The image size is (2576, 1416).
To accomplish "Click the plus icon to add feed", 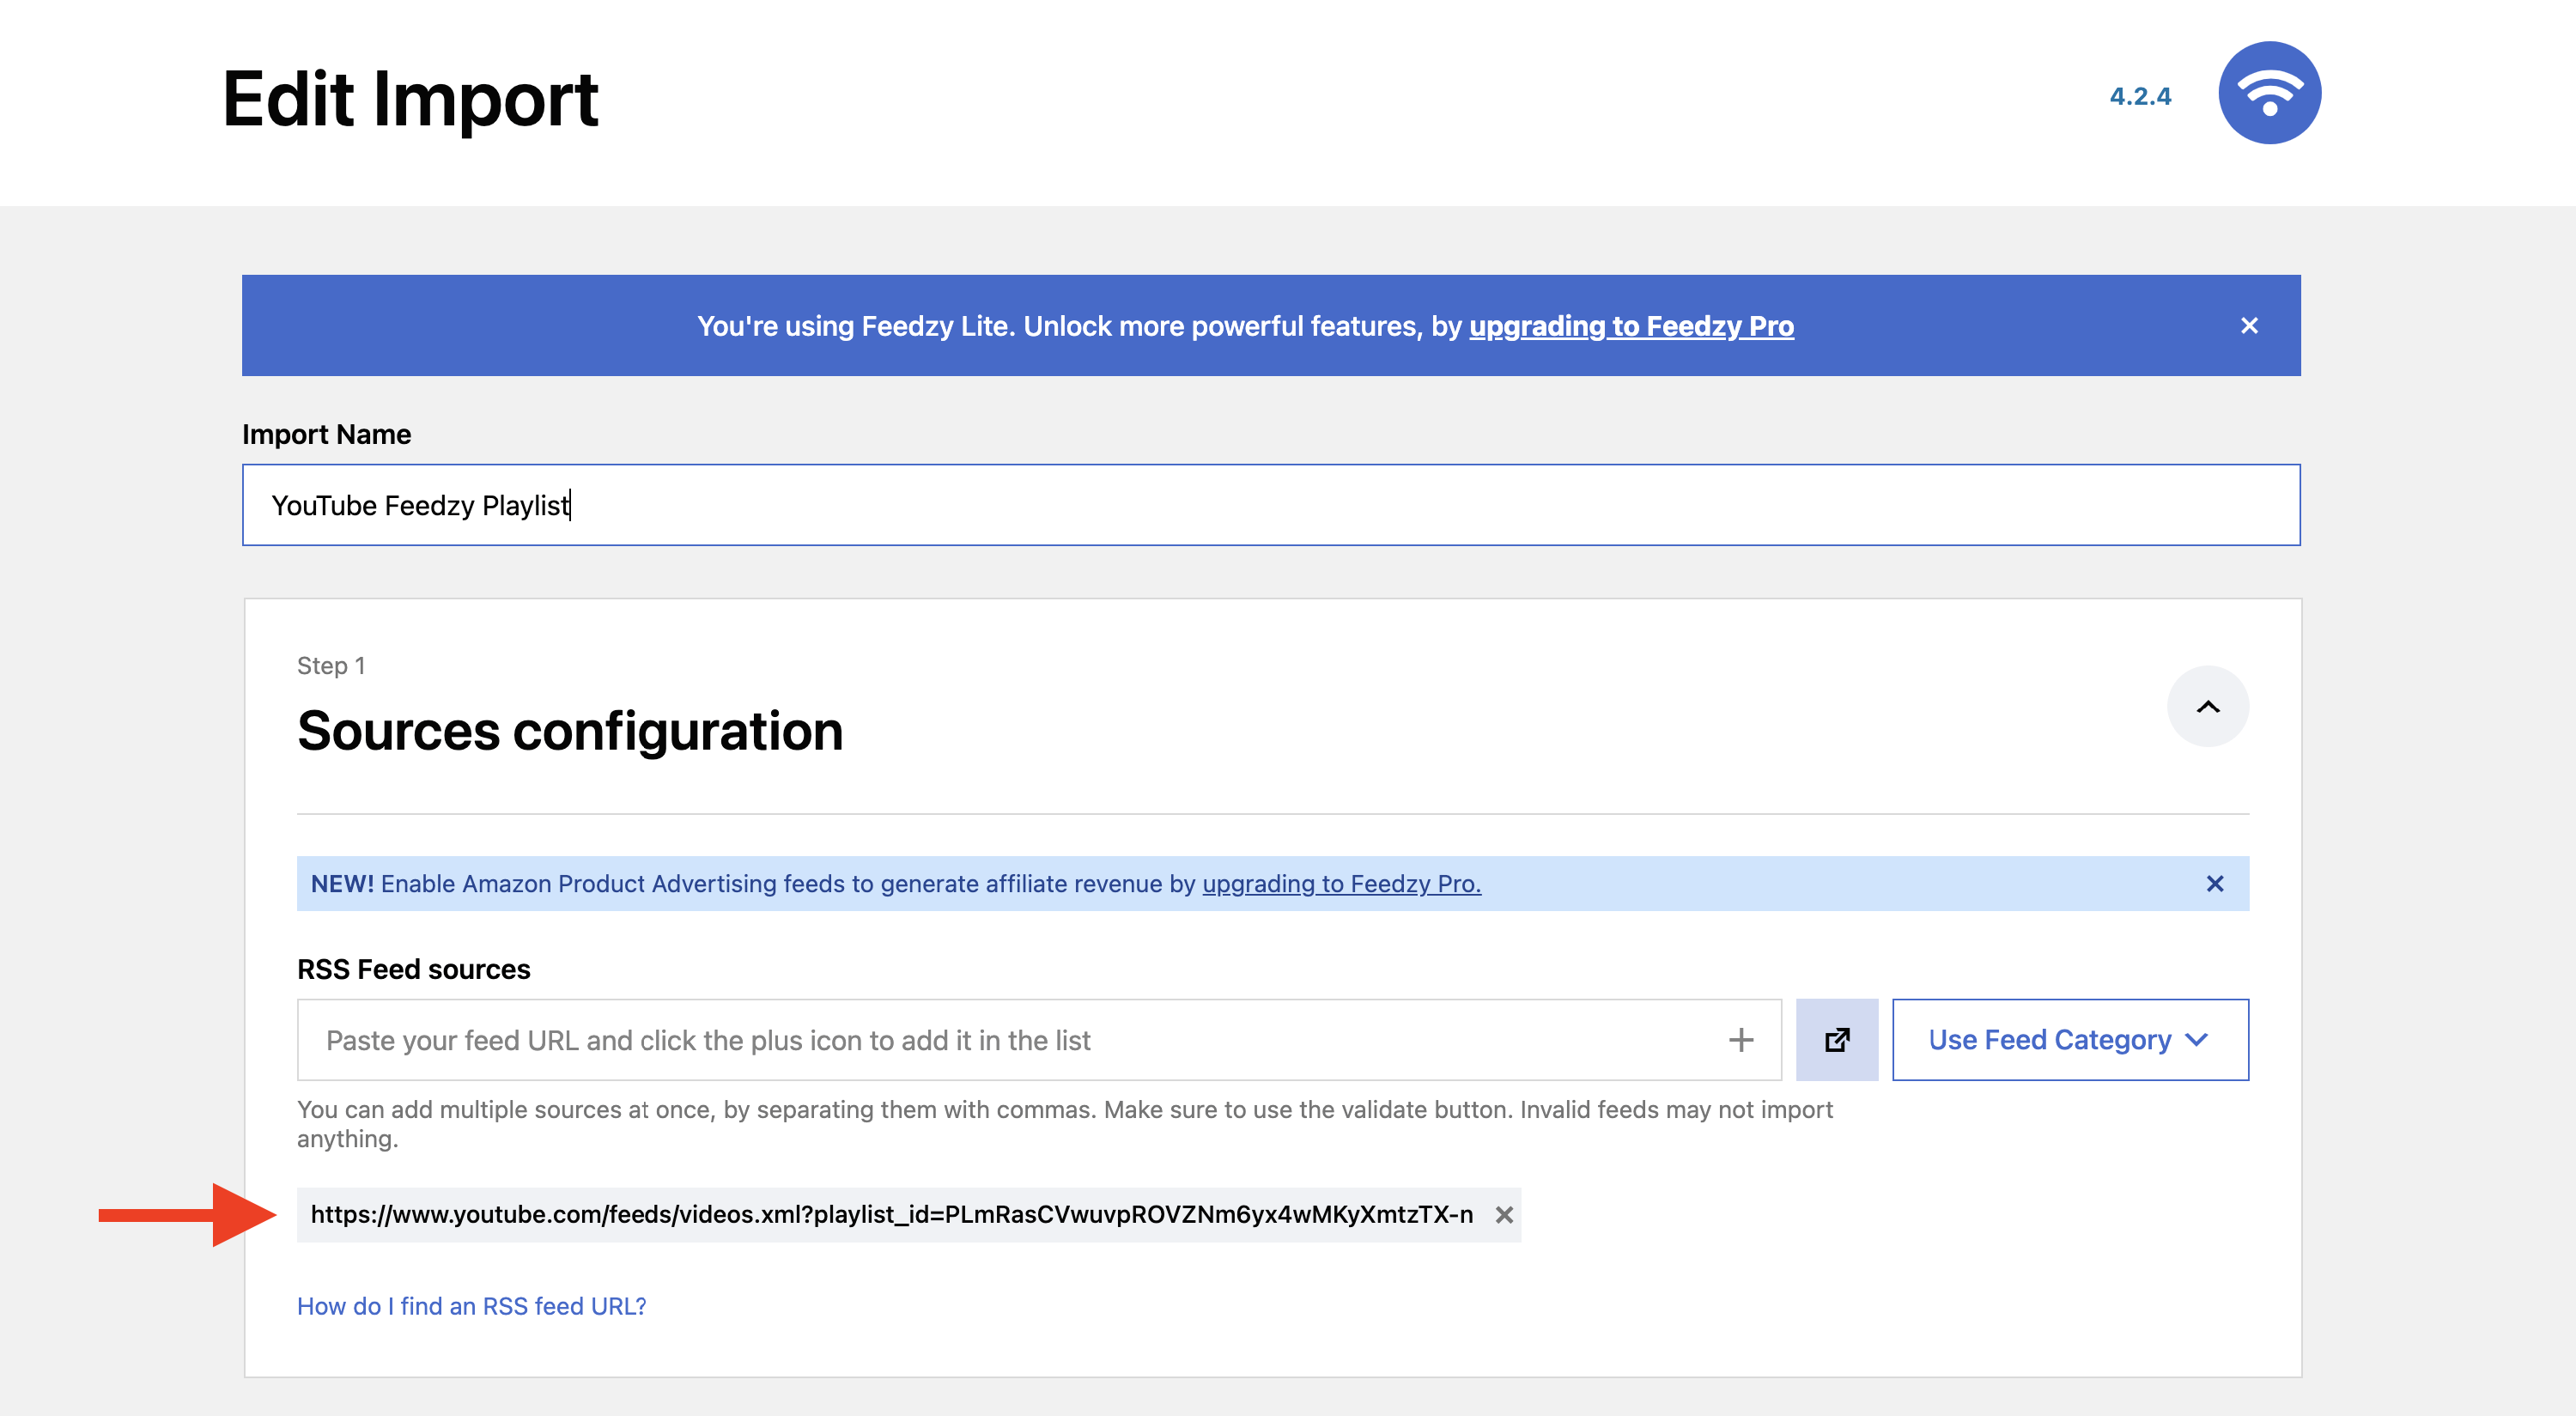I will [x=1740, y=1040].
